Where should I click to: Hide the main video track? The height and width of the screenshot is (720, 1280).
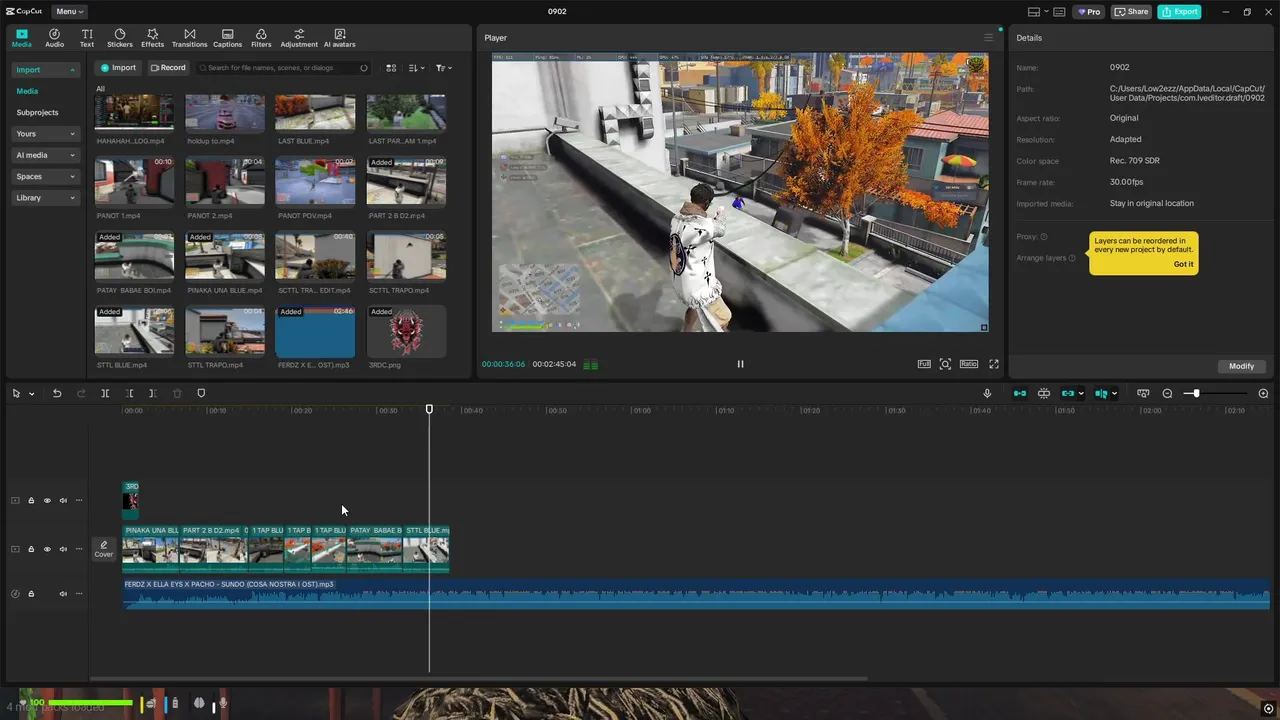tap(47, 549)
